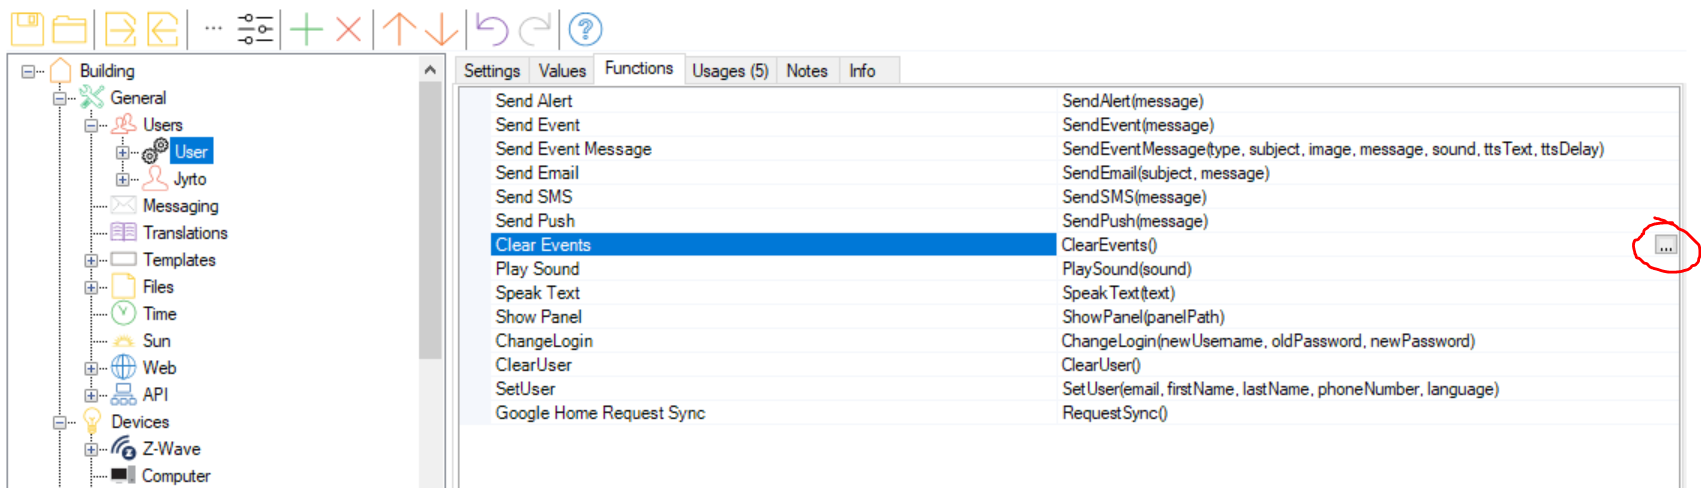Expand the Jyrto user node
The width and height of the screenshot is (1701, 488).
[x=122, y=179]
